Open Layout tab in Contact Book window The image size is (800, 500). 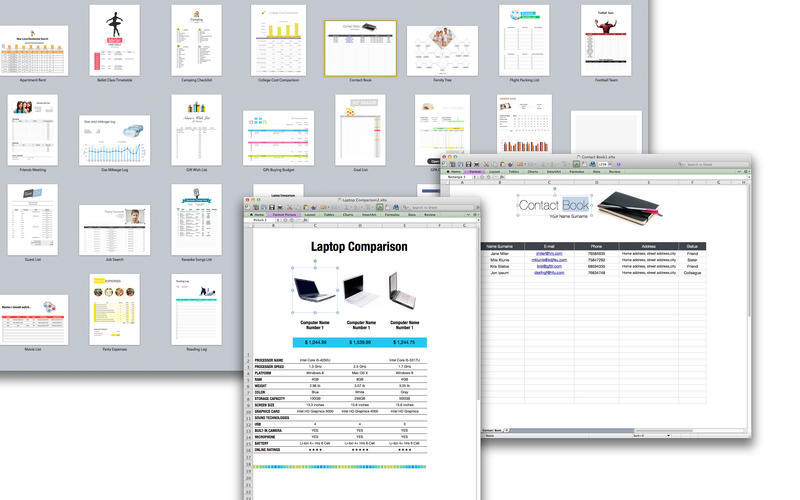[x=494, y=171]
